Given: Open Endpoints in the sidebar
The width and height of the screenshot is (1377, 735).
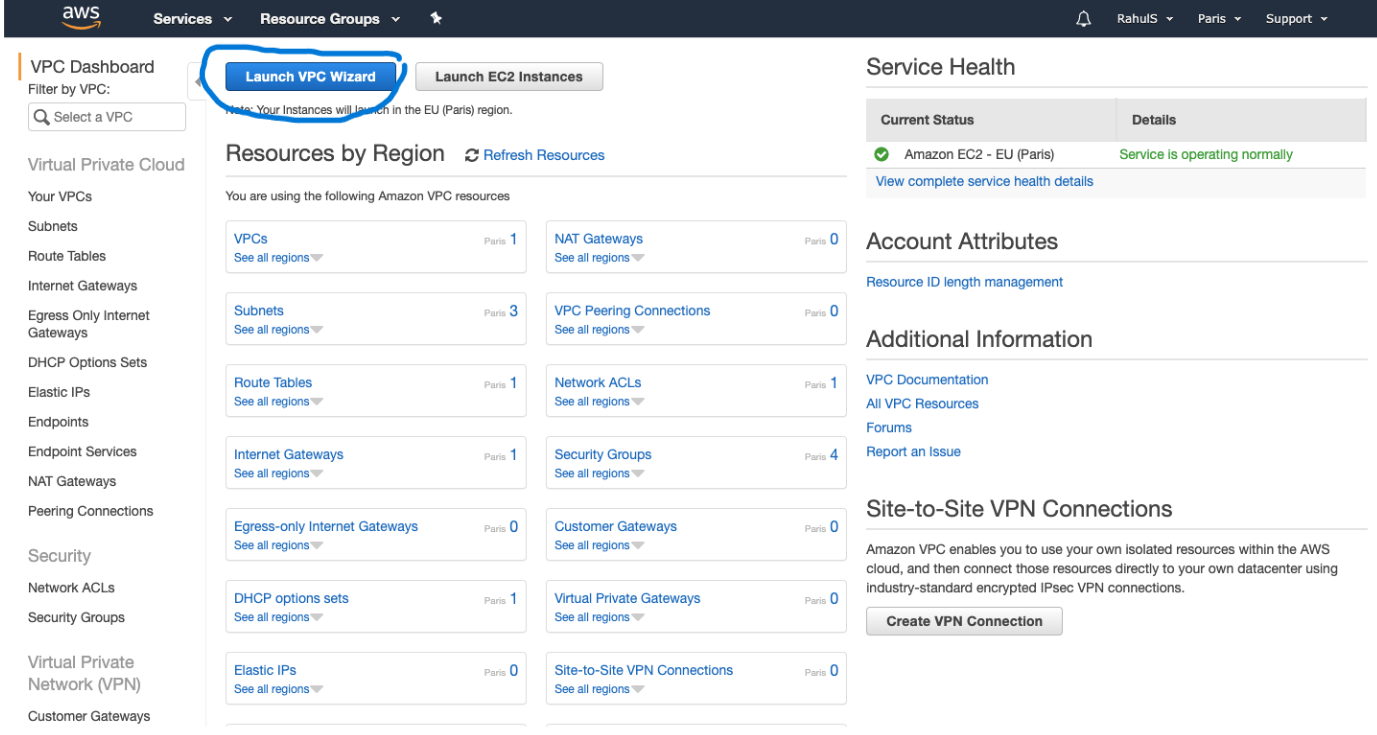Looking at the screenshot, I should 58,422.
